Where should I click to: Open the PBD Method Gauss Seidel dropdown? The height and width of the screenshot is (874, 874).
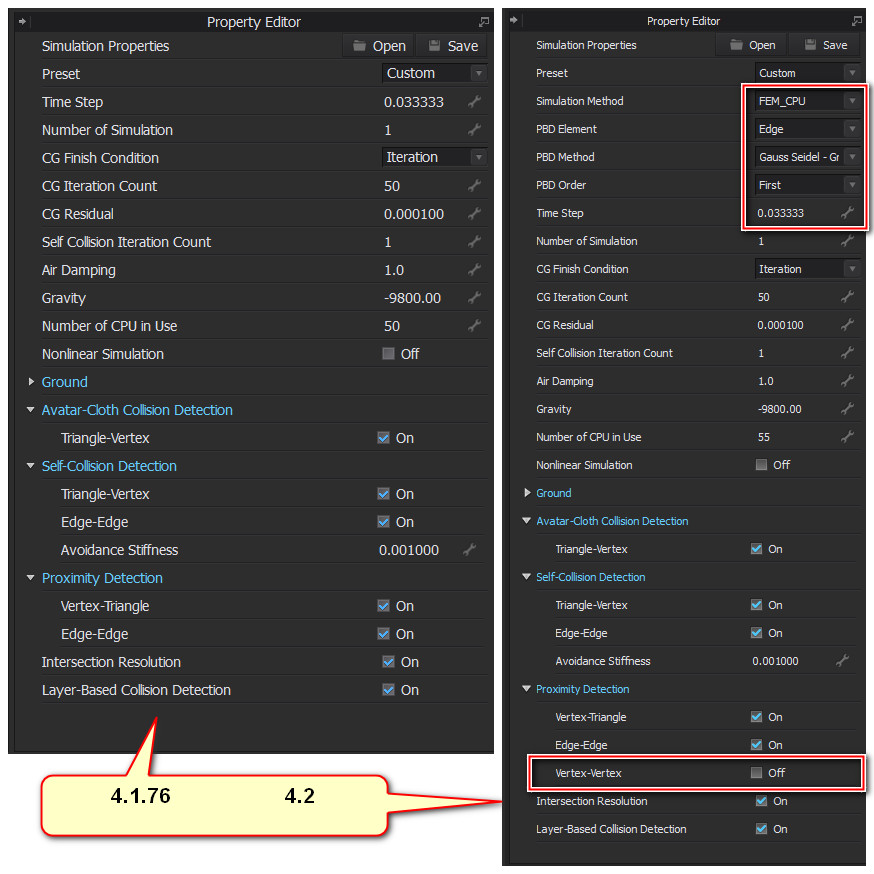[807, 157]
